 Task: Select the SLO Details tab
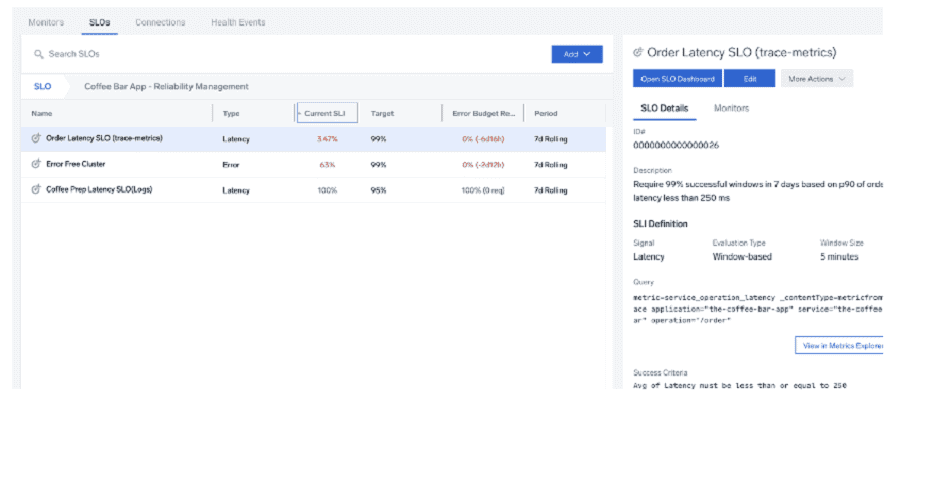pos(664,108)
